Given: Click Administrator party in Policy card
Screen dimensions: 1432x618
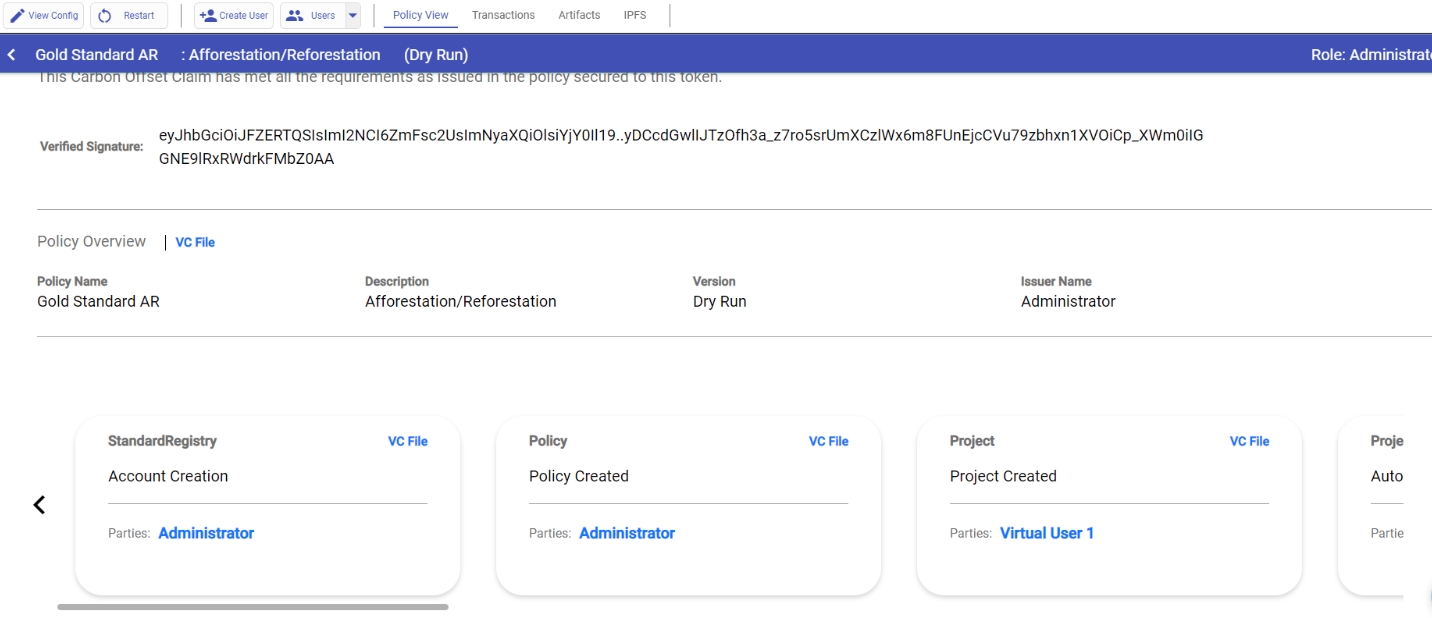Looking at the screenshot, I should pos(627,533).
